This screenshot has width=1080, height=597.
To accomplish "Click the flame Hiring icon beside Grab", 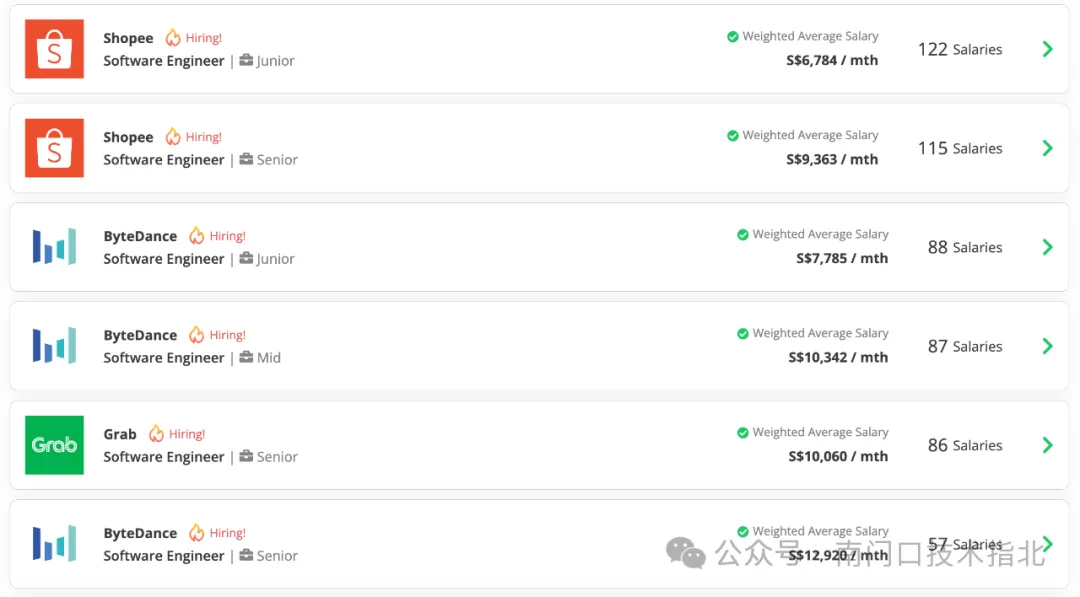I will pos(156,434).
